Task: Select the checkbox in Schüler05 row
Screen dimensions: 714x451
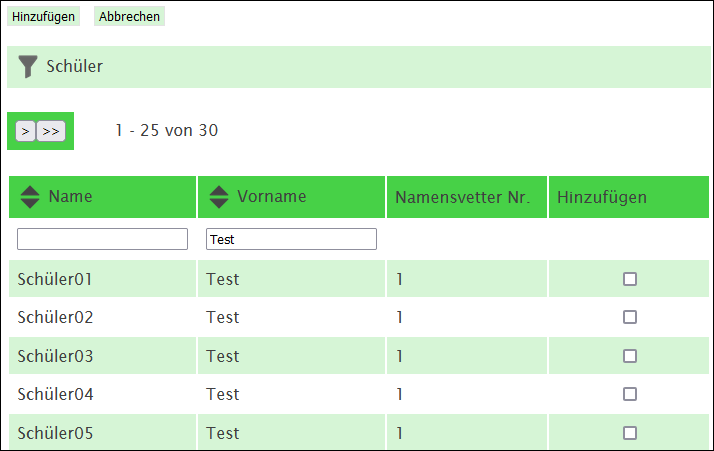Action: pyautogui.click(x=630, y=433)
